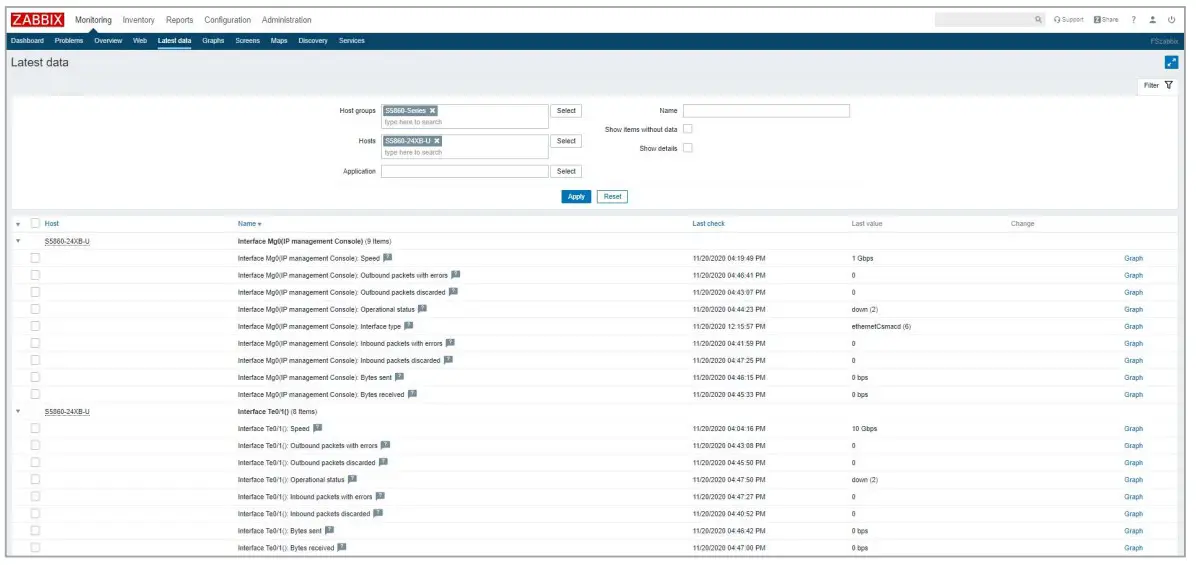Collapse the Interface Mg0 group
1196x565 pixels.
(x=18, y=241)
